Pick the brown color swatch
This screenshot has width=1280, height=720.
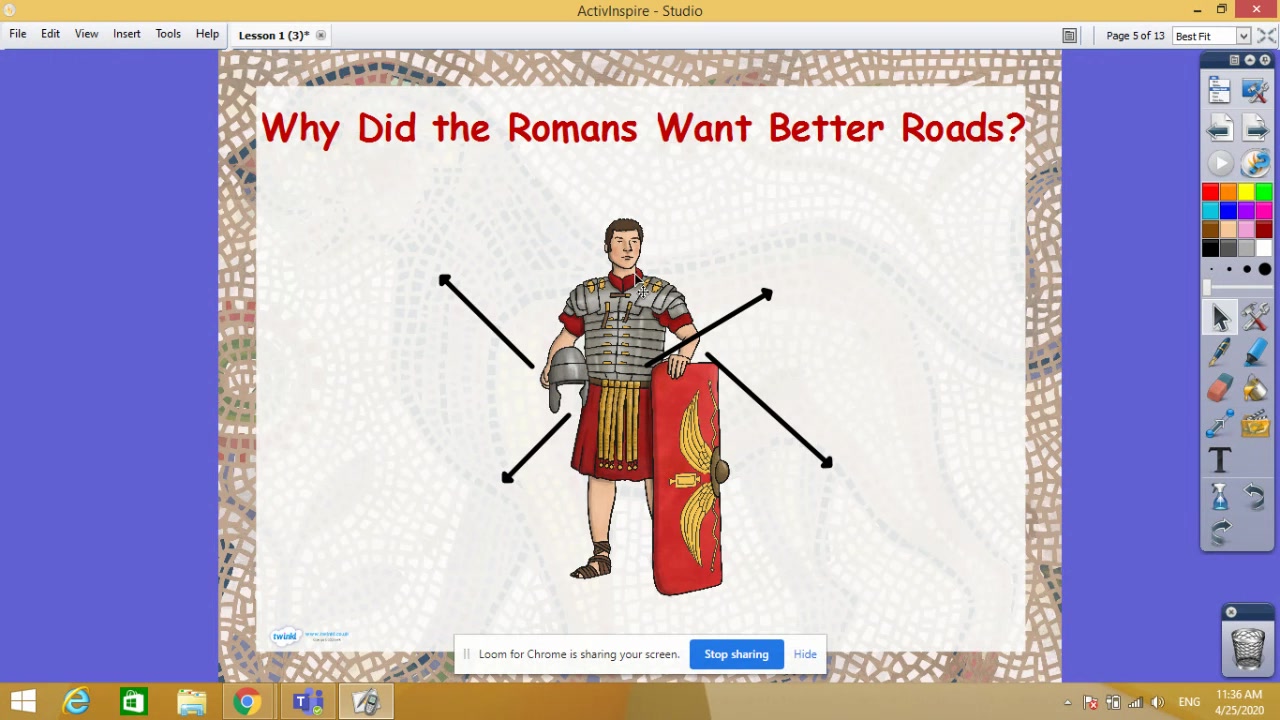pyautogui.click(x=1210, y=229)
